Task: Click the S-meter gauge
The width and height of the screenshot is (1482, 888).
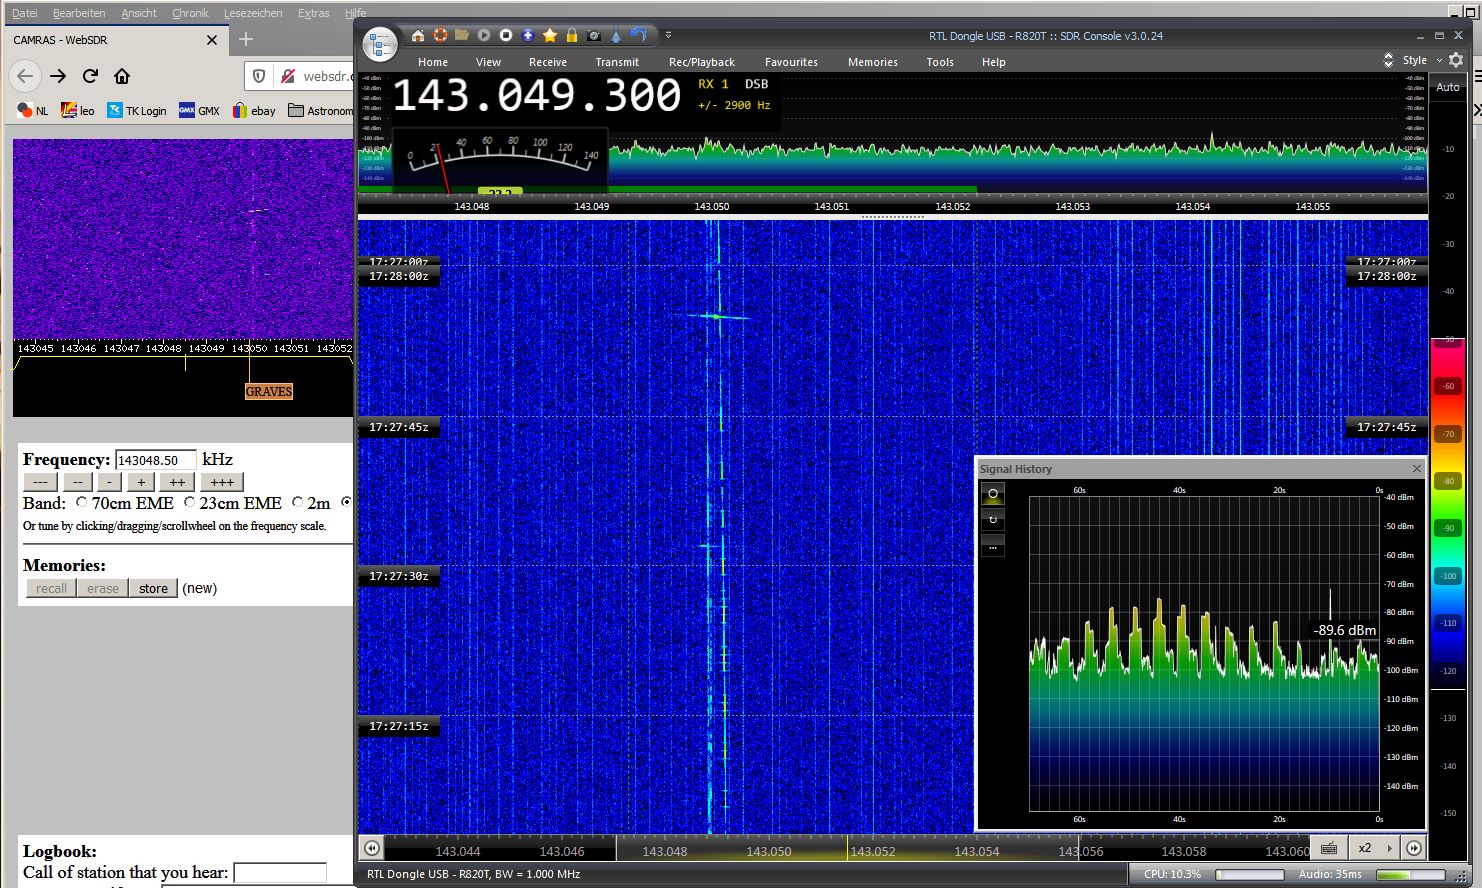Action: [500, 160]
